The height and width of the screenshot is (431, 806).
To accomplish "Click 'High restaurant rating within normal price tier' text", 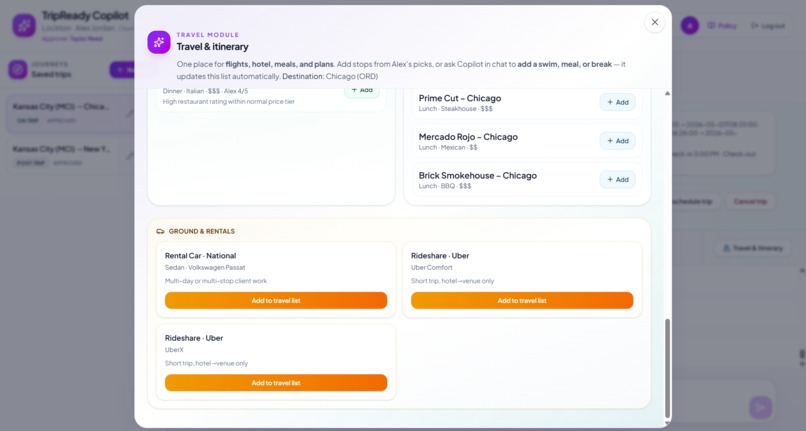I will tap(229, 102).
